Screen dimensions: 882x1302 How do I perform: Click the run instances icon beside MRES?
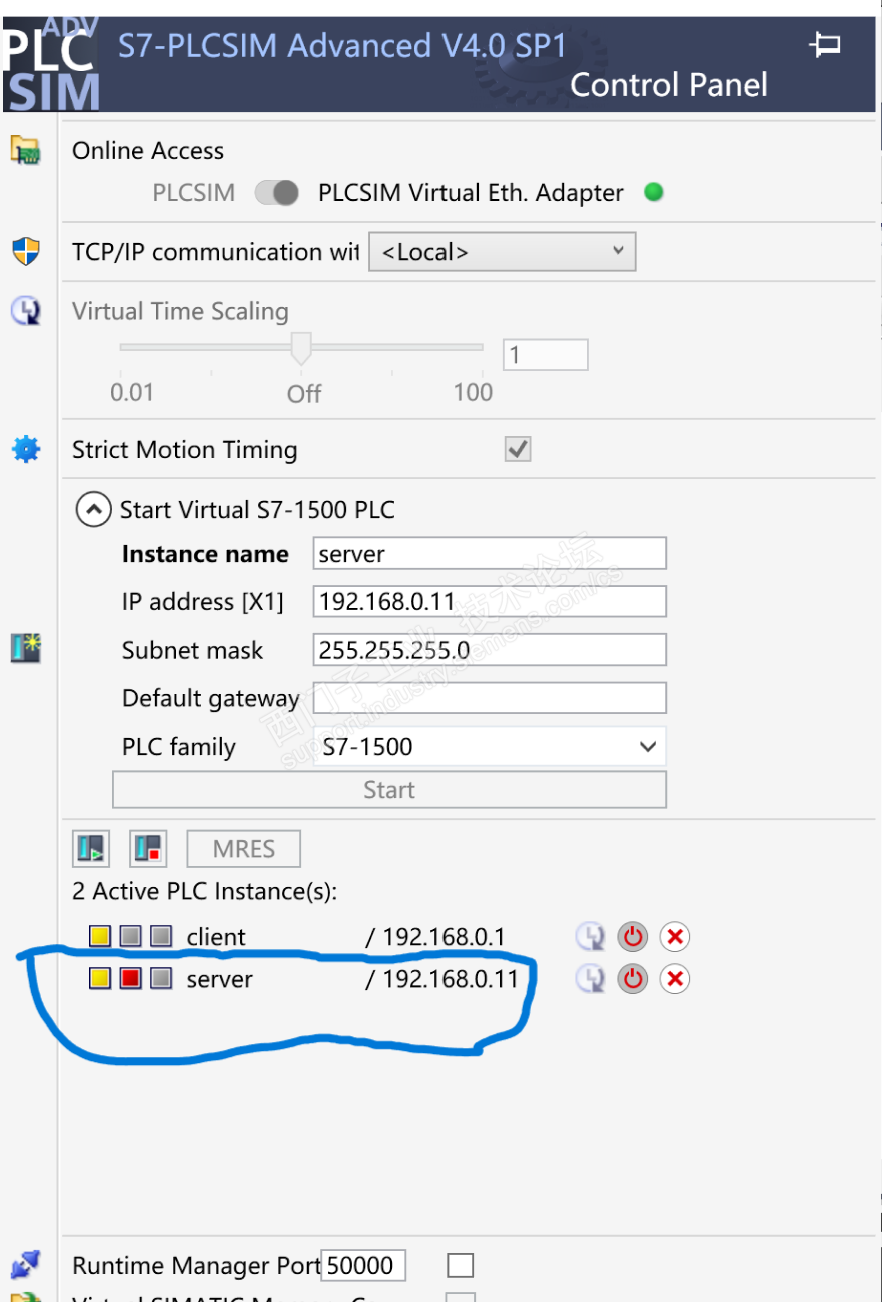coord(90,849)
